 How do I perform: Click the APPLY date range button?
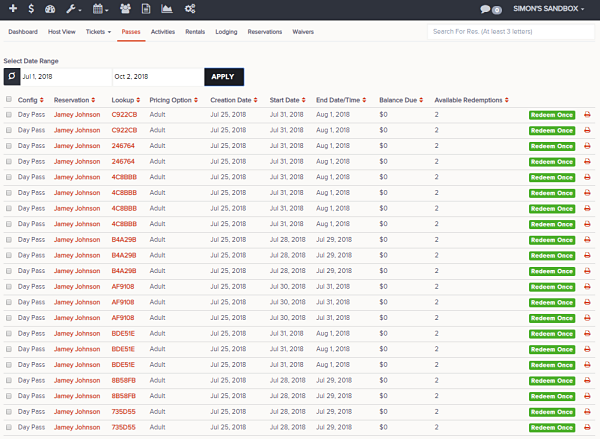click(x=224, y=77)
